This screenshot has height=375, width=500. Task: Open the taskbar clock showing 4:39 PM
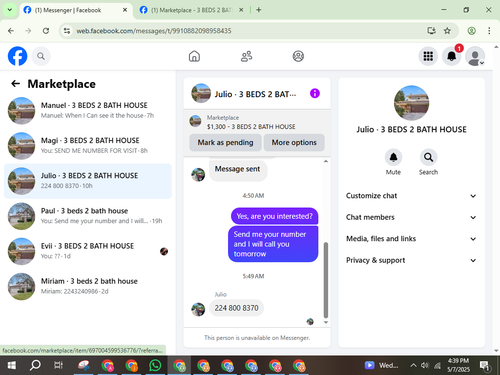(458, 365)
